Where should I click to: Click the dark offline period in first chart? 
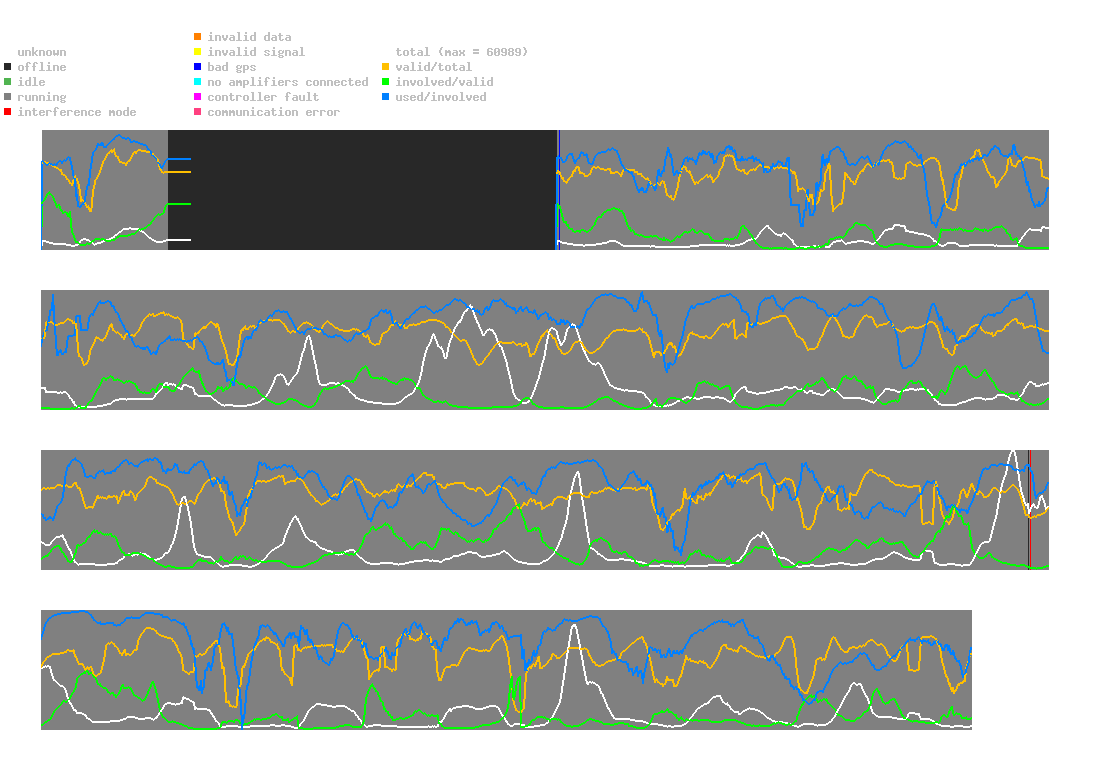(x=362, y=190)
